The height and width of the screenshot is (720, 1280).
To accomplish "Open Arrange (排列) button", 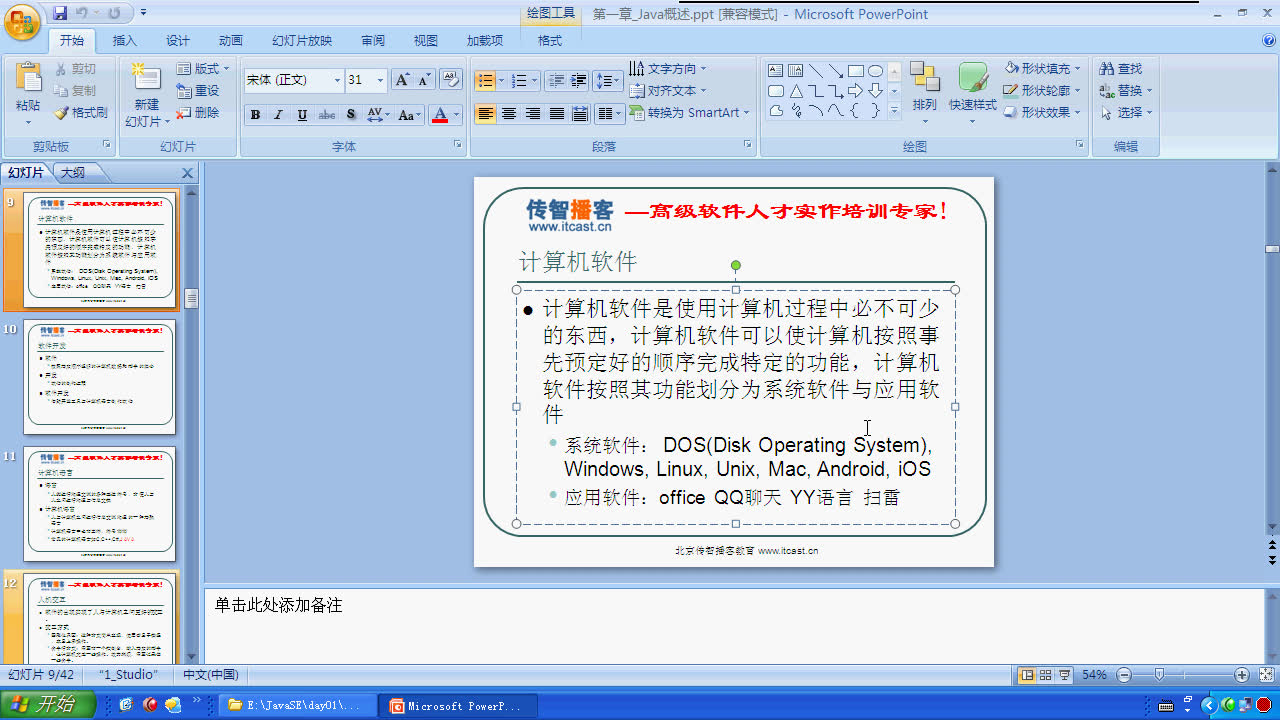I will 925,90.
